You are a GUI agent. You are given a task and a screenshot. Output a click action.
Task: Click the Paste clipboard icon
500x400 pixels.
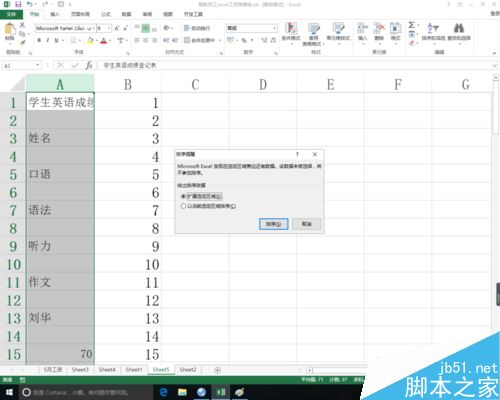pos(9,29)
